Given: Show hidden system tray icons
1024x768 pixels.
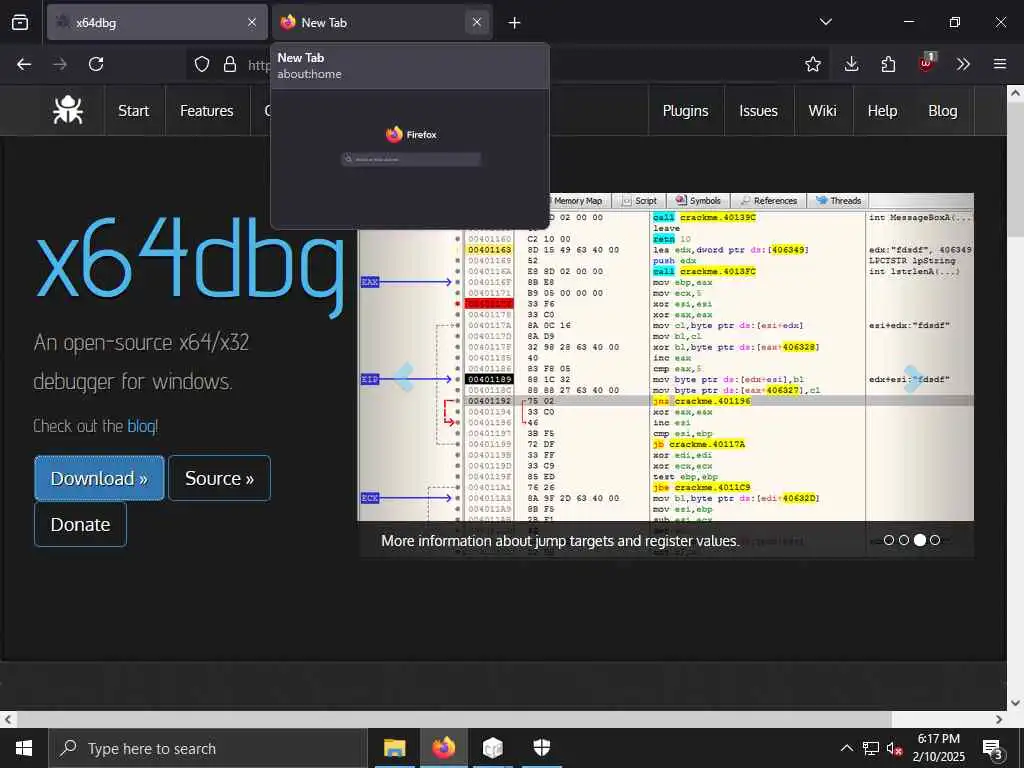Looking at the screenshot, I should [x=846, y=748].
